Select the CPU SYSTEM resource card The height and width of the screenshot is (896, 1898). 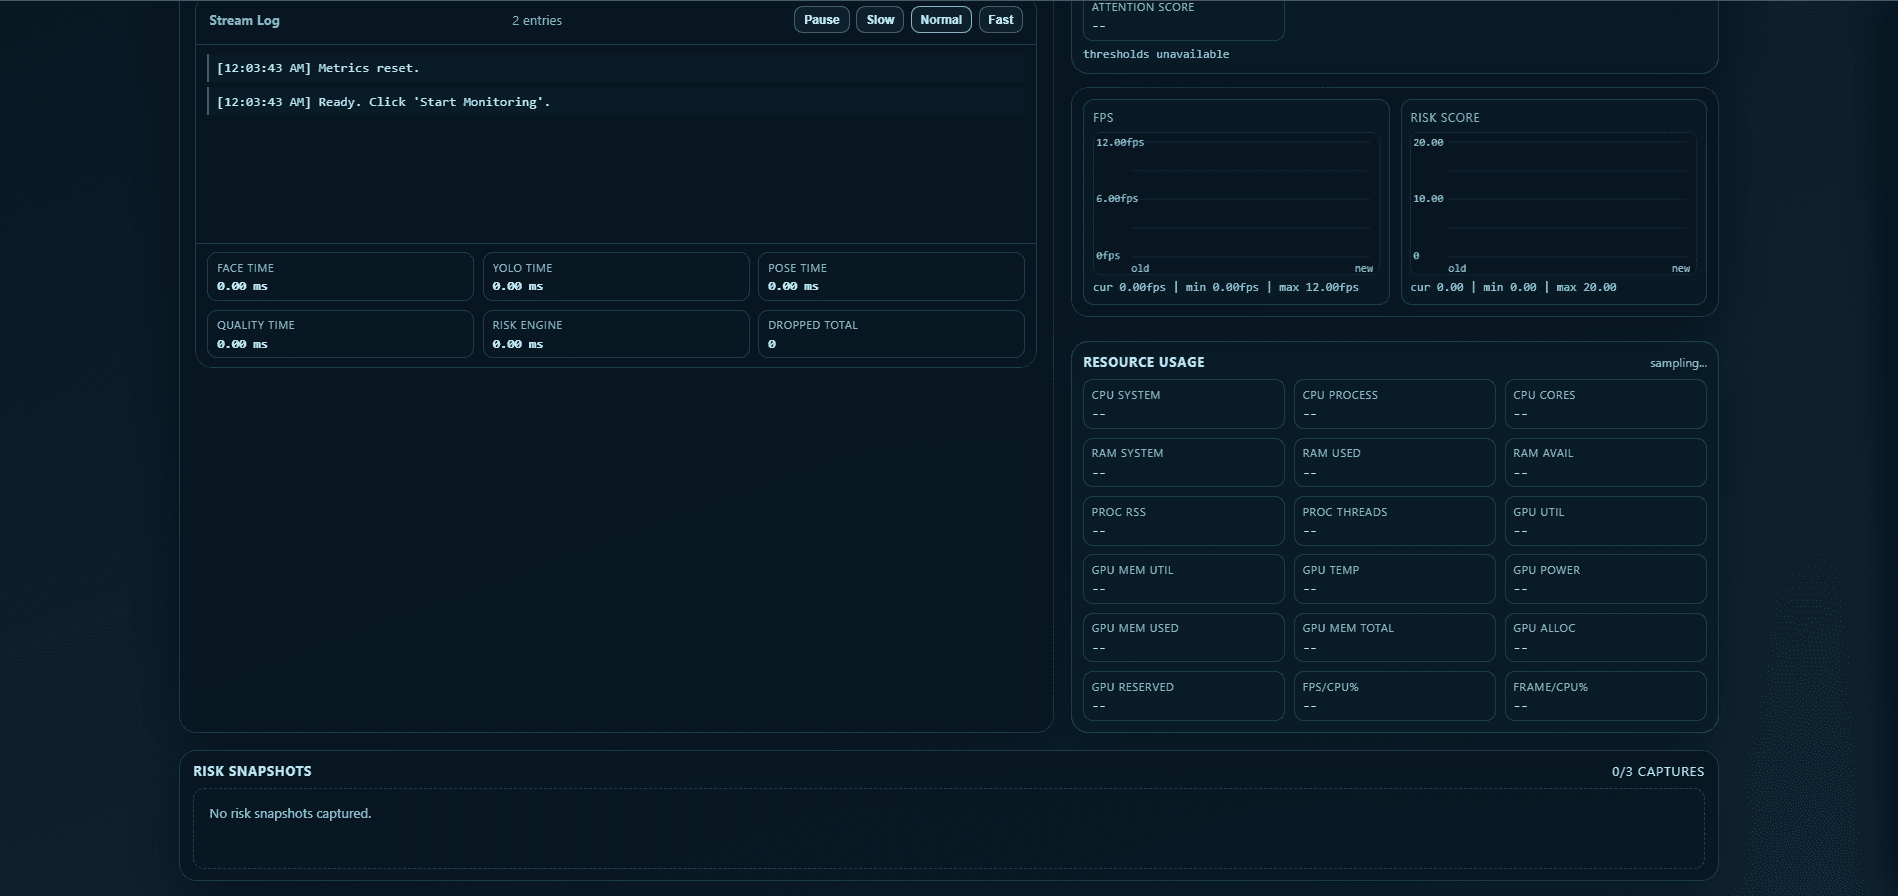[x=1184, y=404]
